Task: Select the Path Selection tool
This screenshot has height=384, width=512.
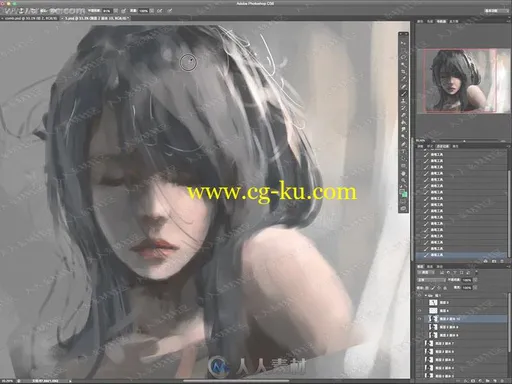Action: 403,159
